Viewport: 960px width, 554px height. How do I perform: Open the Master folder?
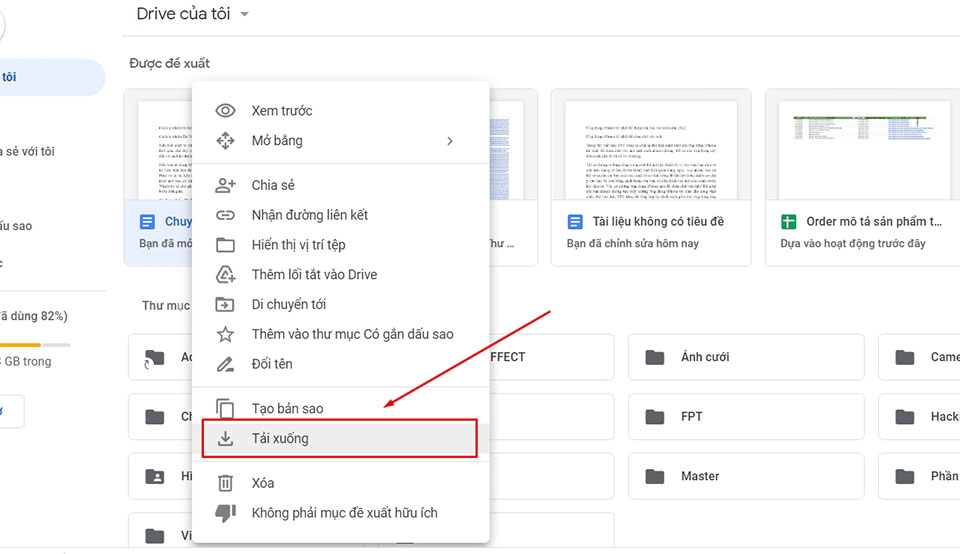746,476
